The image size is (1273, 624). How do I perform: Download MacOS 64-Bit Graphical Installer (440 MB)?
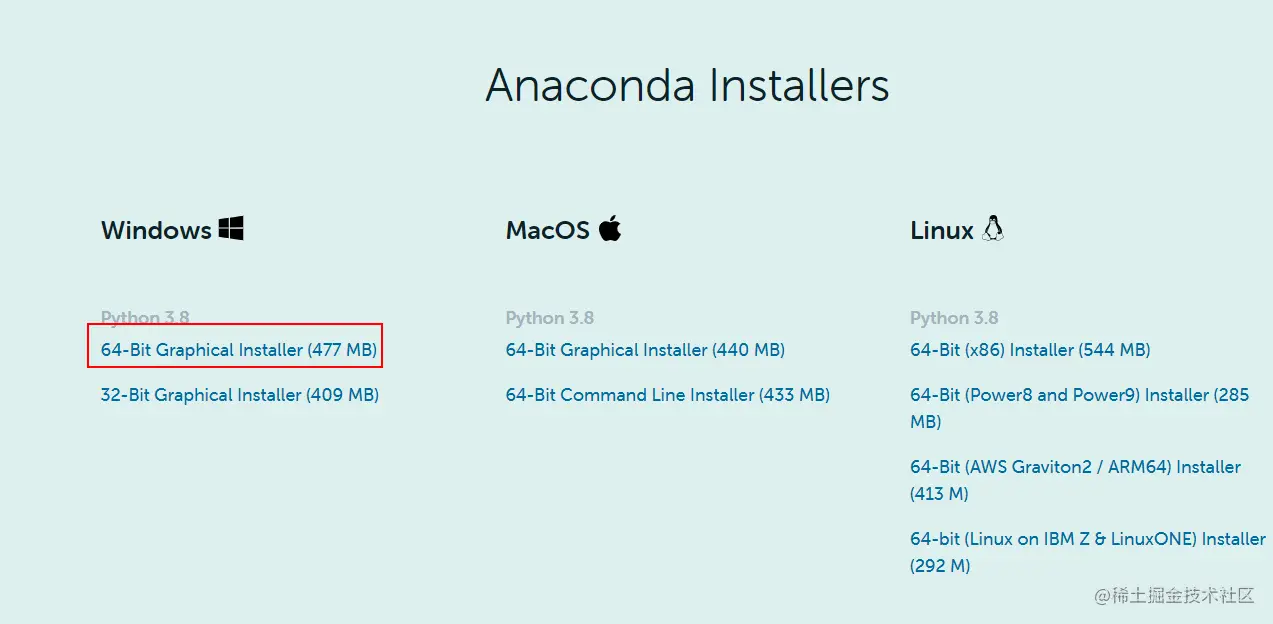point(645,350)
